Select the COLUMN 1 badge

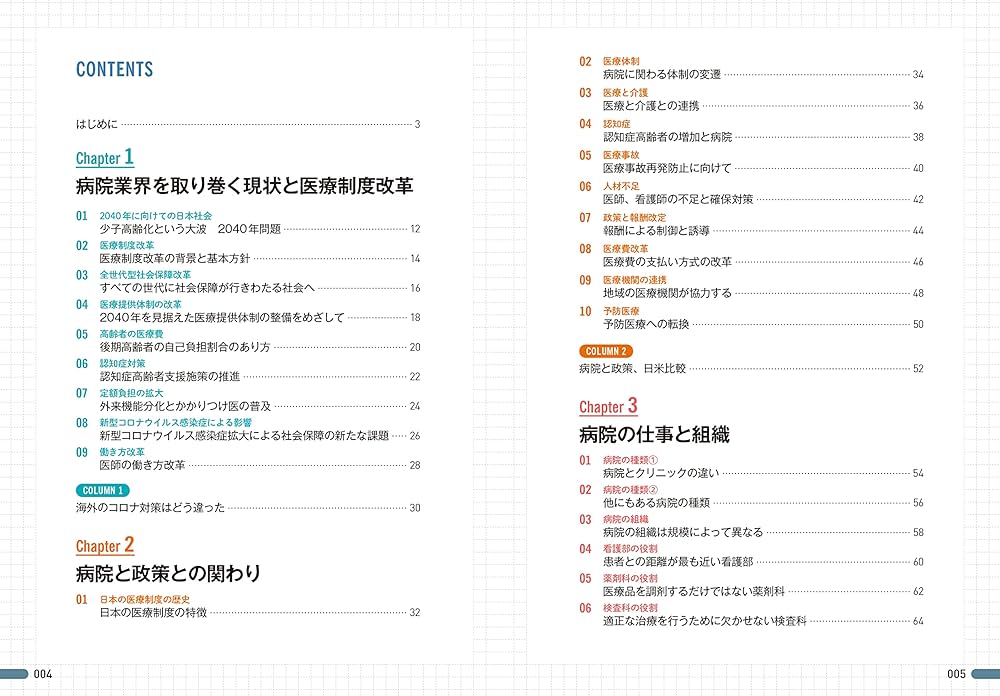(x=105, y=488)
